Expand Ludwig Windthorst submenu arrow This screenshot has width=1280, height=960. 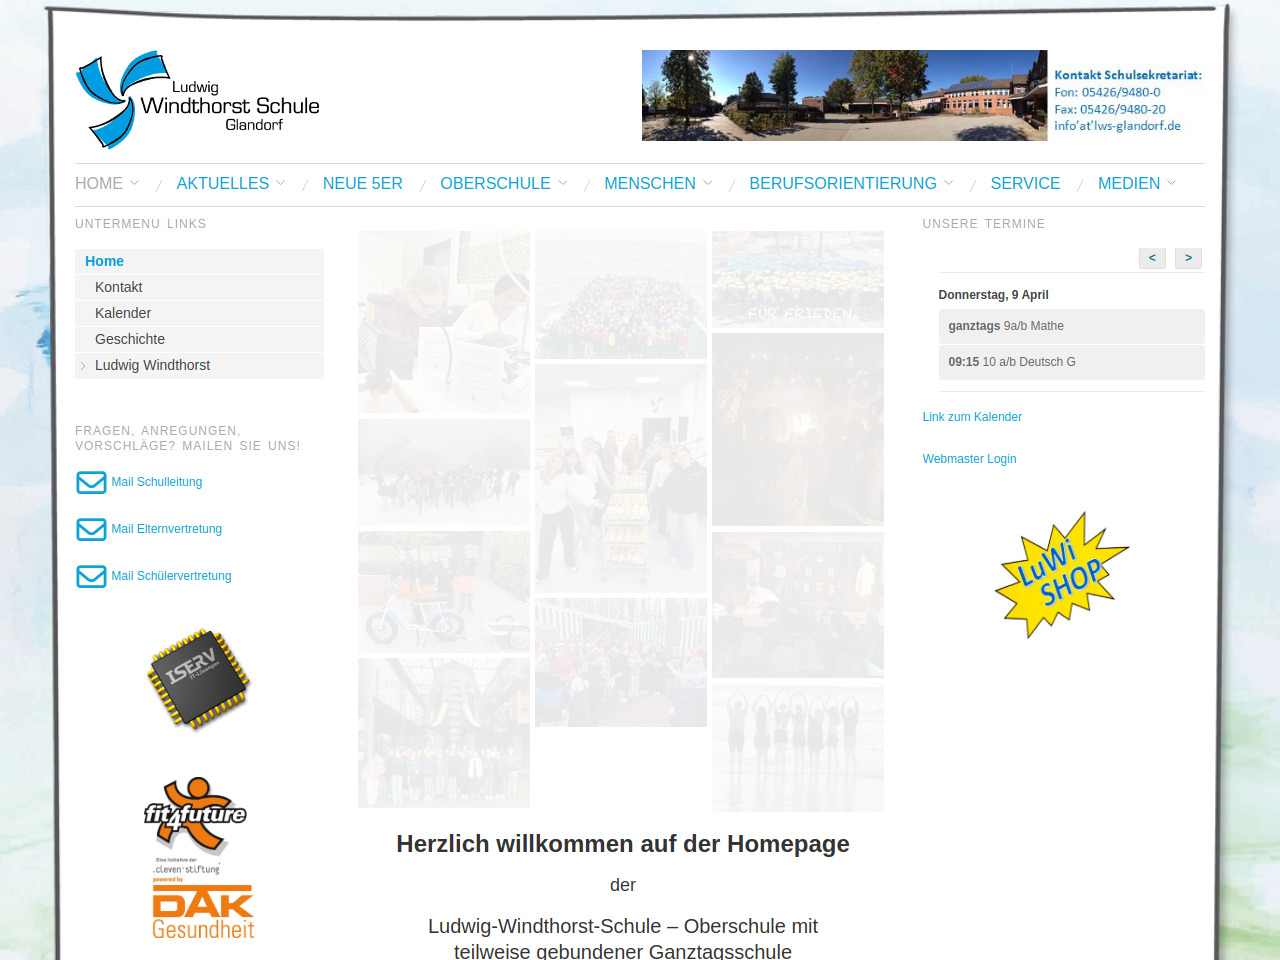coord(83,366)
